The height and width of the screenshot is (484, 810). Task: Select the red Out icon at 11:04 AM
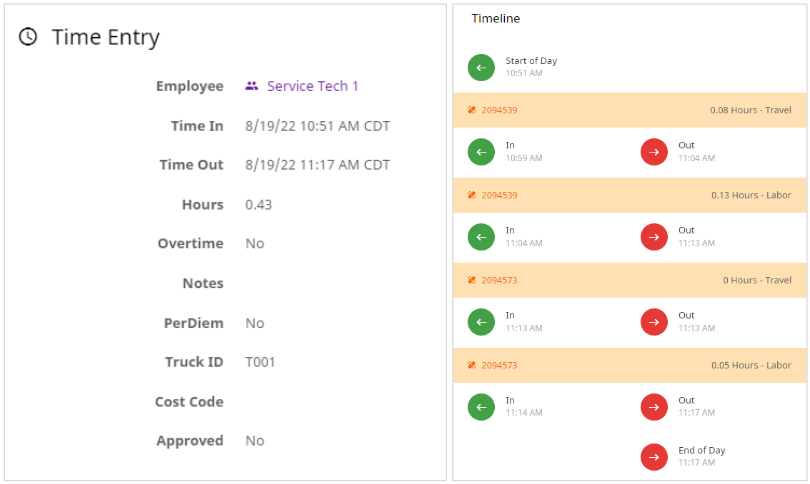point(654,152)
